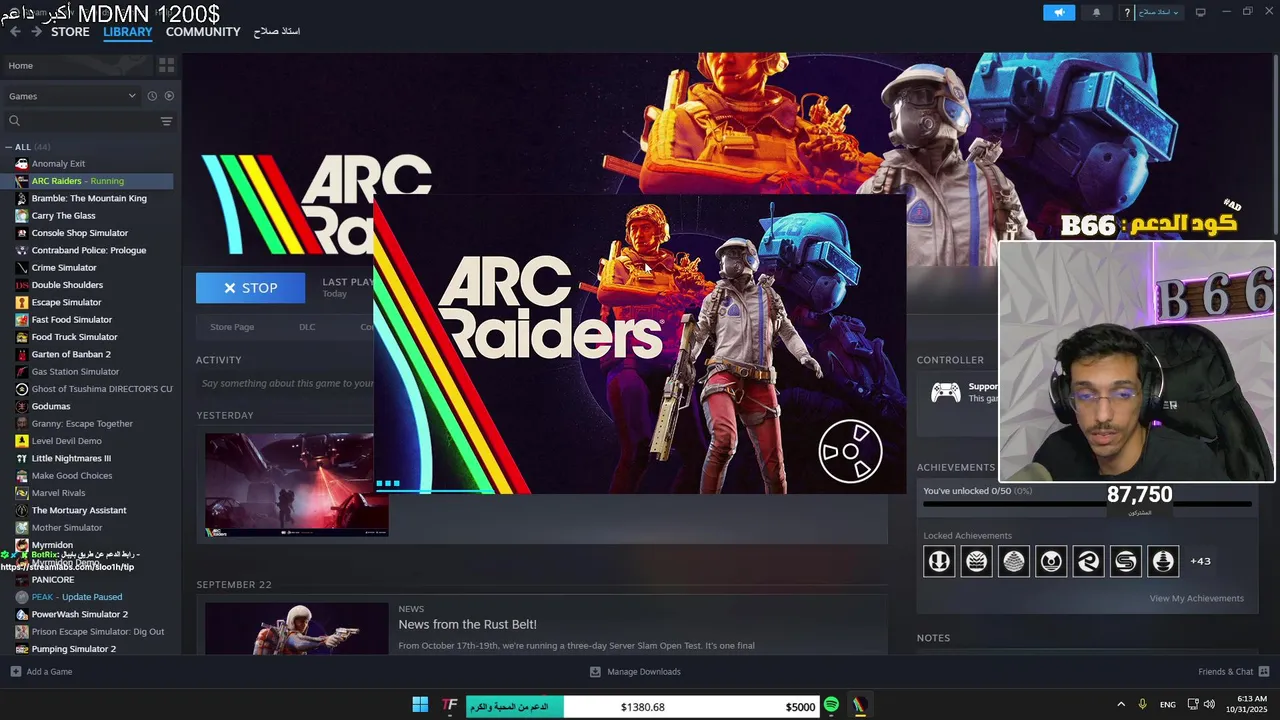Show ready-to-play games filter icon
The width and height of the screenshot is (1280, 720).
(x=169, y=96)
